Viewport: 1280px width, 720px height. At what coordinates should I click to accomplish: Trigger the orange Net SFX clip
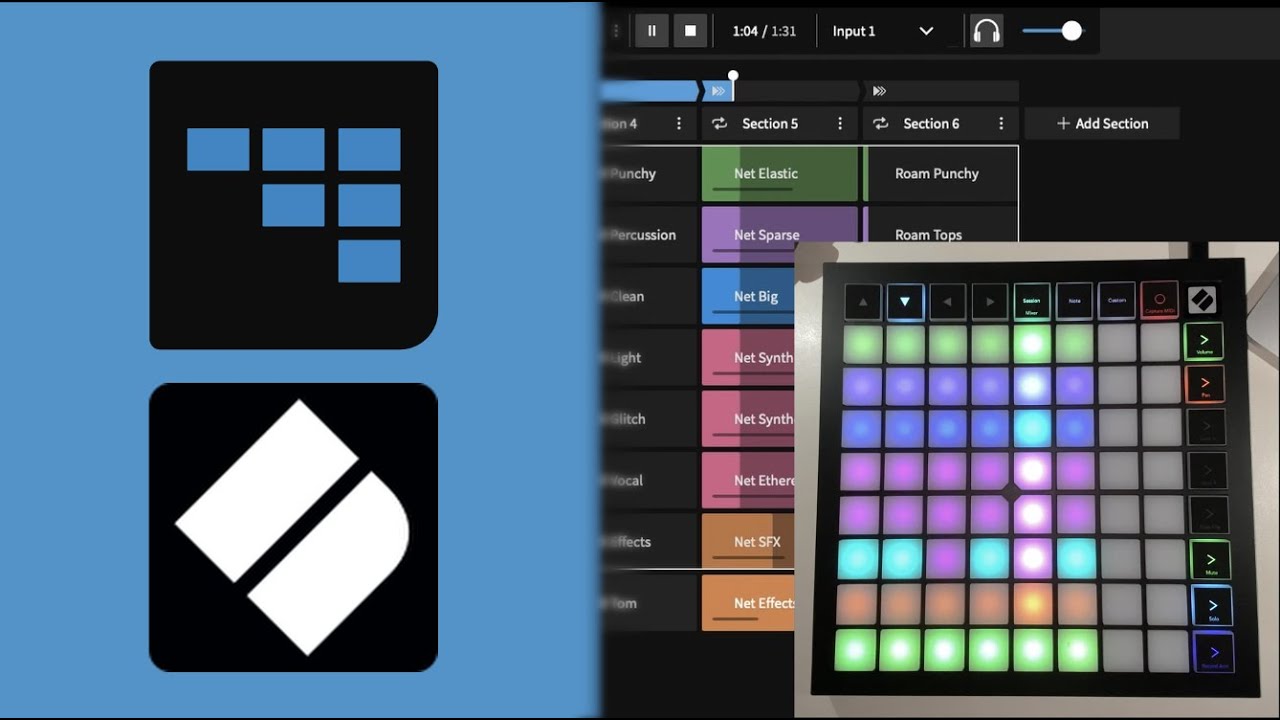coord(748,541)
